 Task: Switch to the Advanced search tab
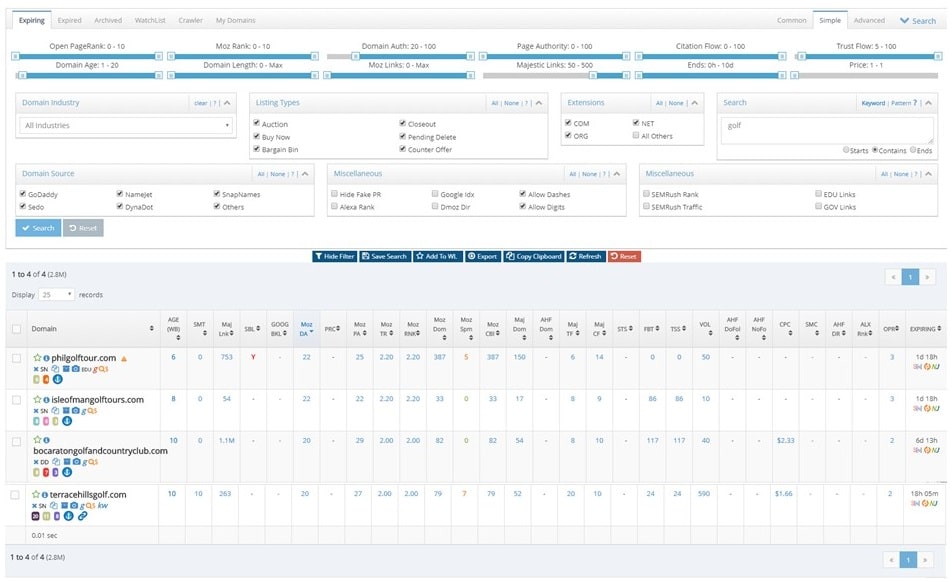tap(869, 20)
